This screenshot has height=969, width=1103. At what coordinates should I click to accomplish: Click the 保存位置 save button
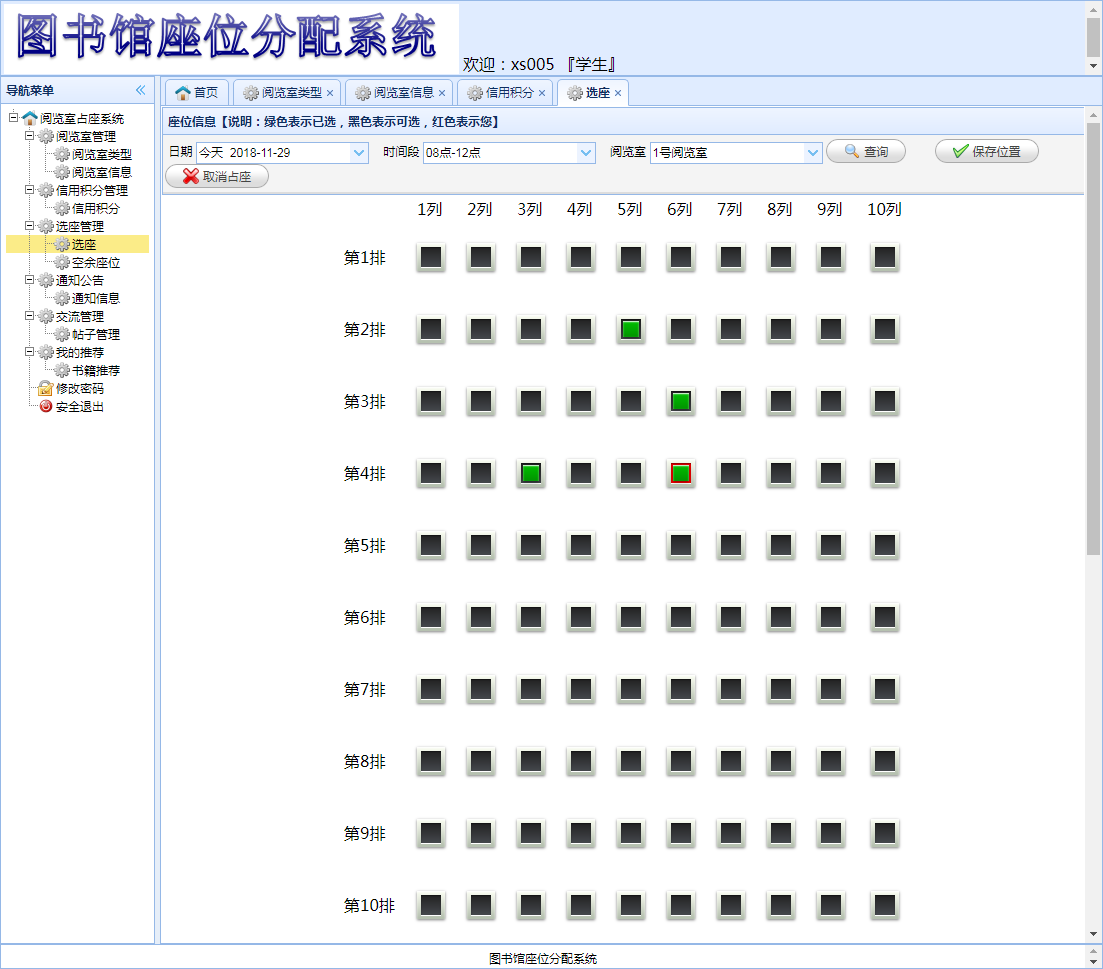click(986, 151)
